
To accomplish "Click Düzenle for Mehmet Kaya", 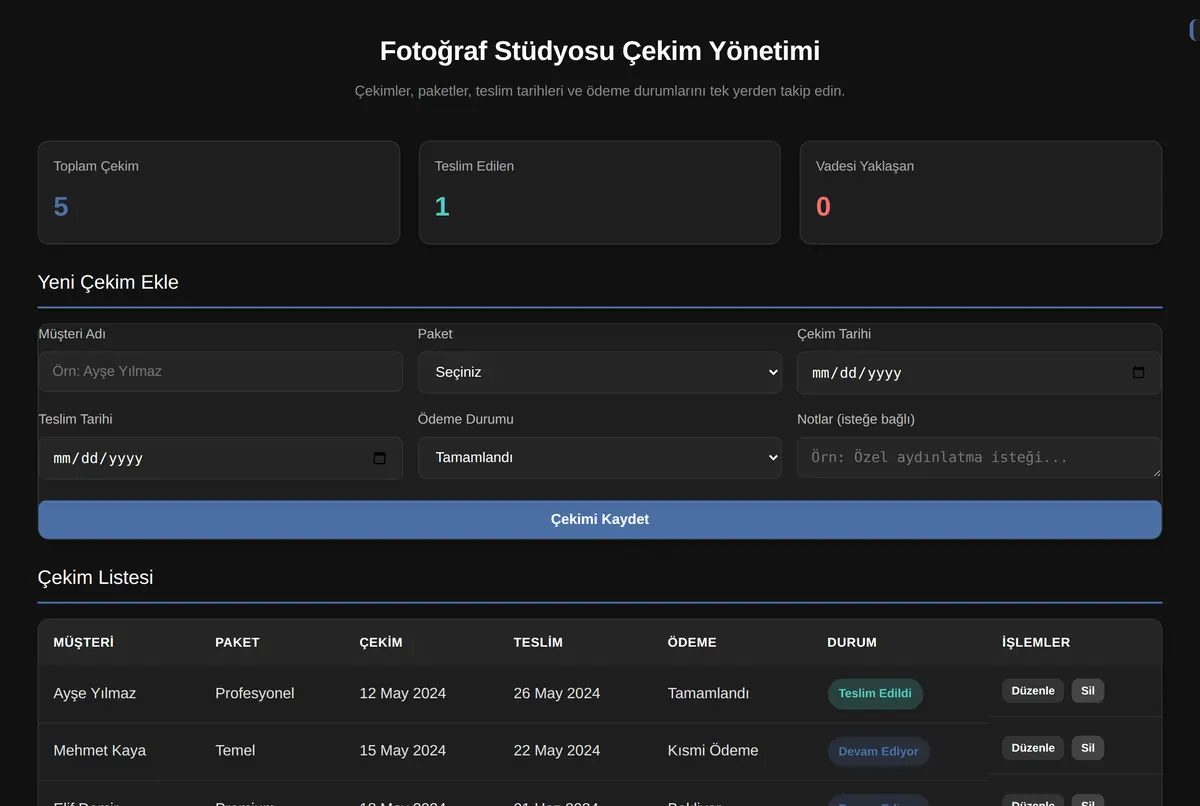I will 1033,748.
